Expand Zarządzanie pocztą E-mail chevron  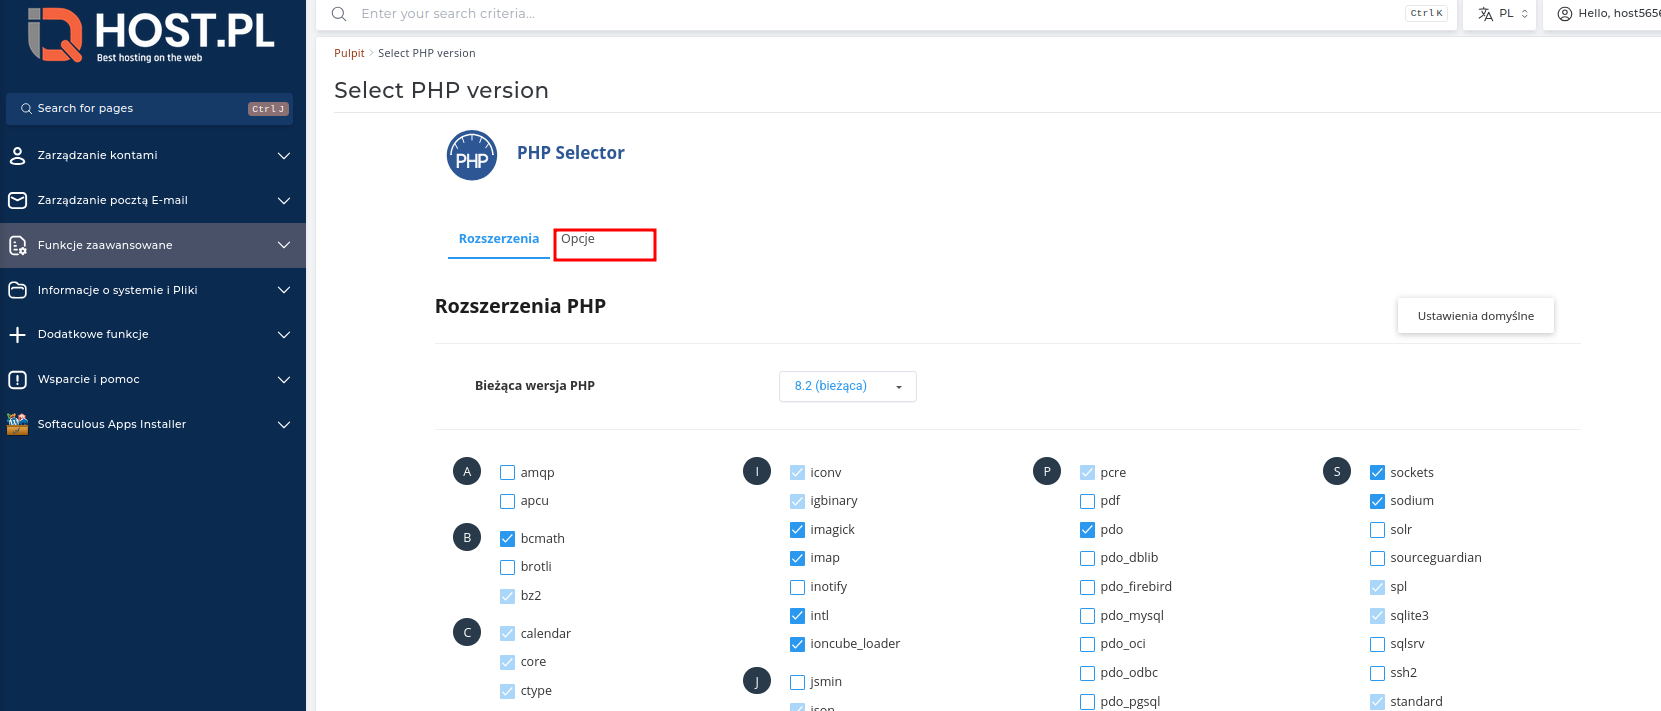(x=284, y=201)
